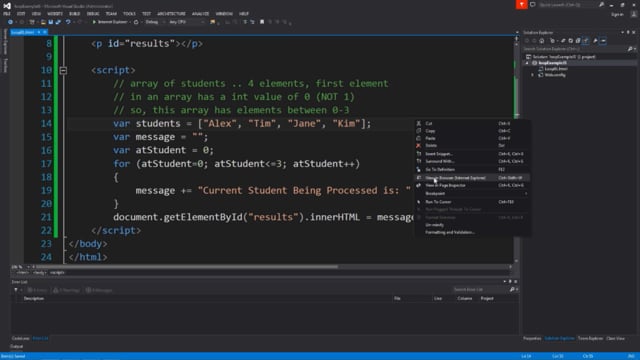Screen dimensions: 640x360
Task: Click Sign in link
Action: click(x=618, y=14)
